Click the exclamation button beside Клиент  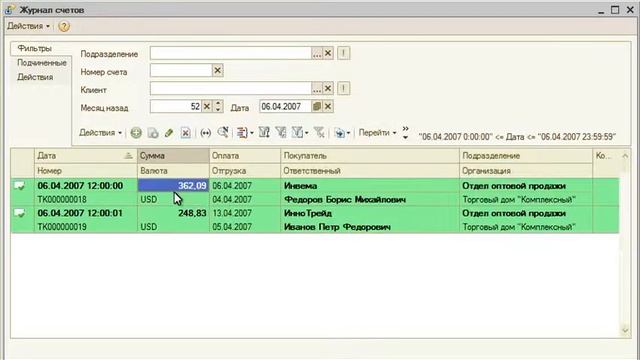[x=344, y=89]
